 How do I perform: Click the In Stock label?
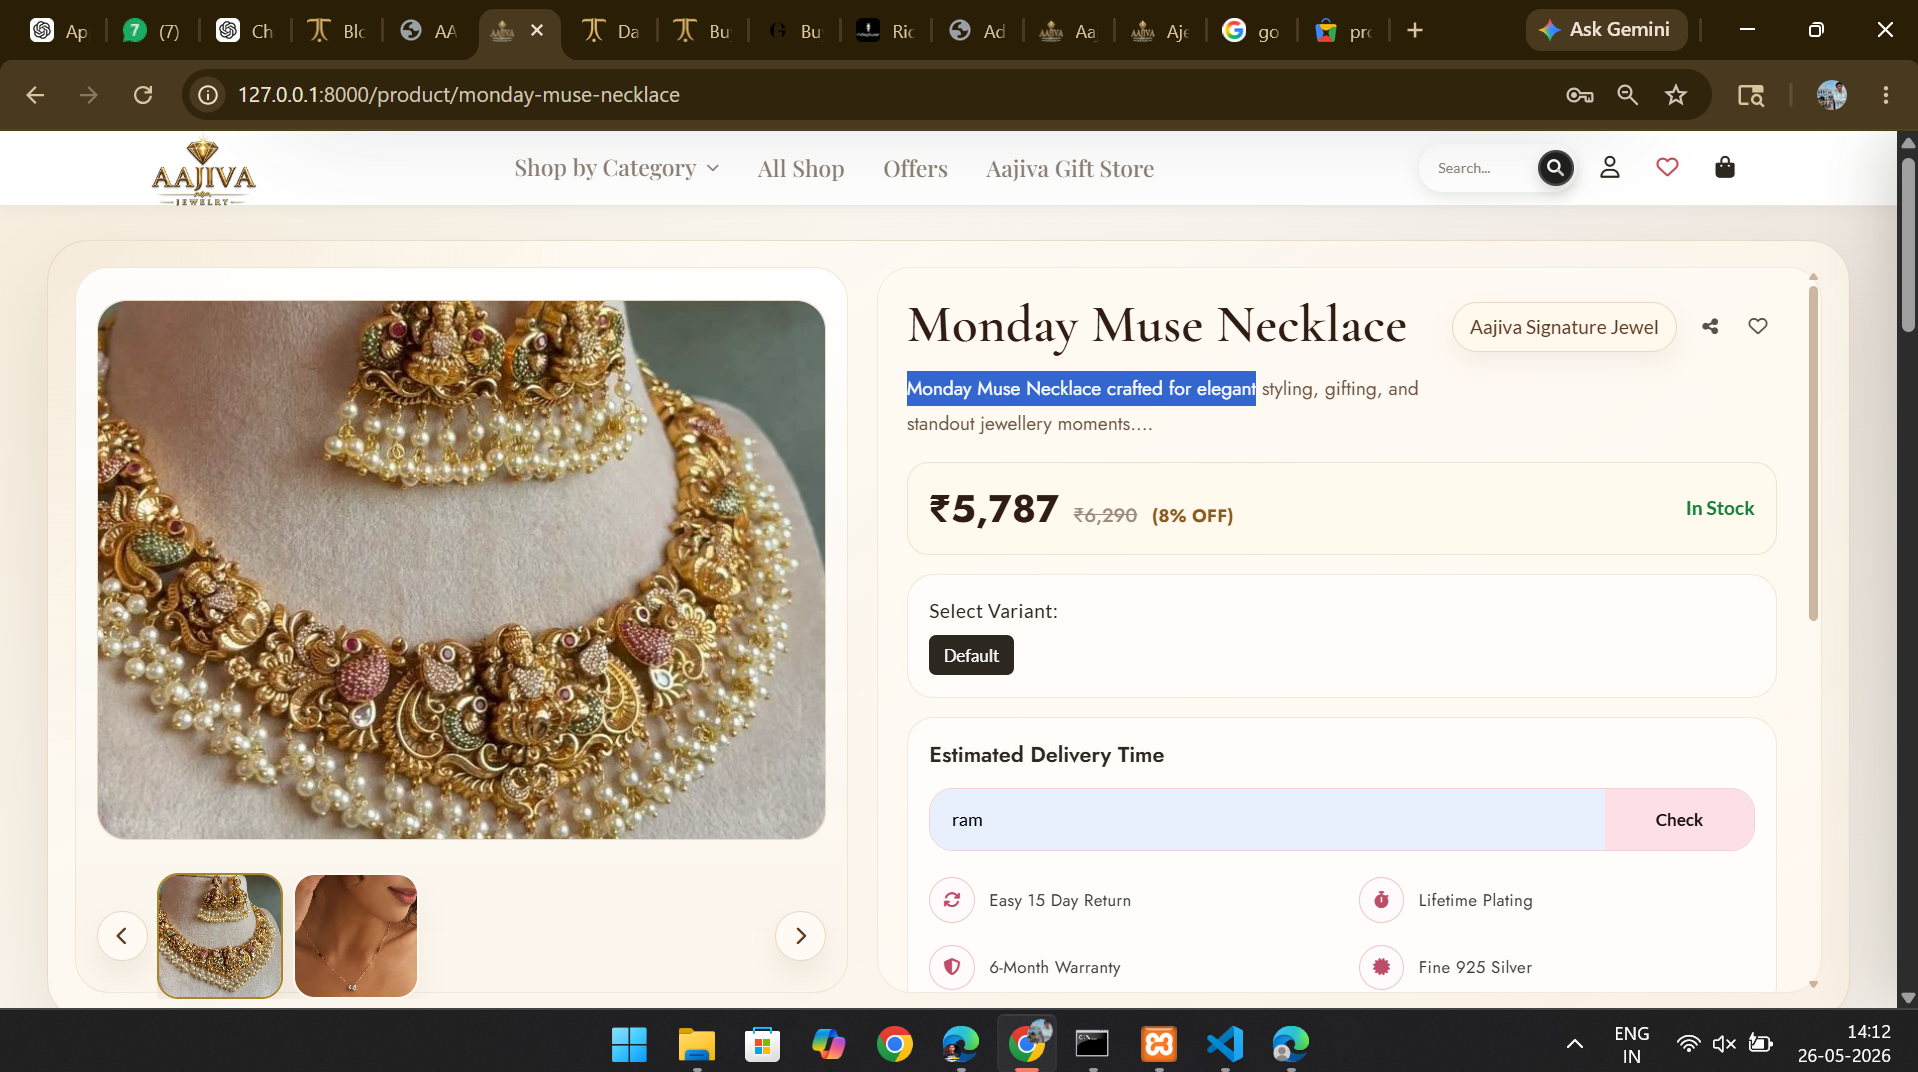(1720, 508)
